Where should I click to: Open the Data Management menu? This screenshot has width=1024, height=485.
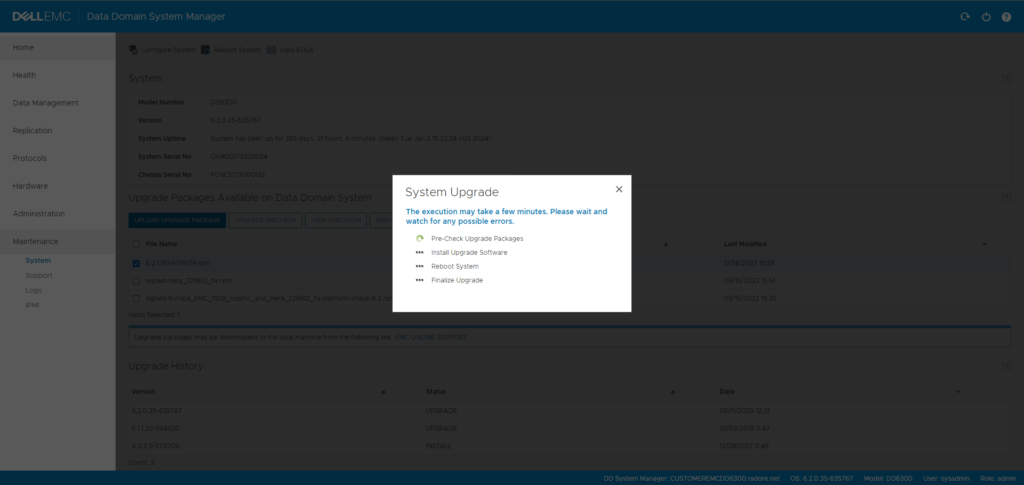point(46,103)
